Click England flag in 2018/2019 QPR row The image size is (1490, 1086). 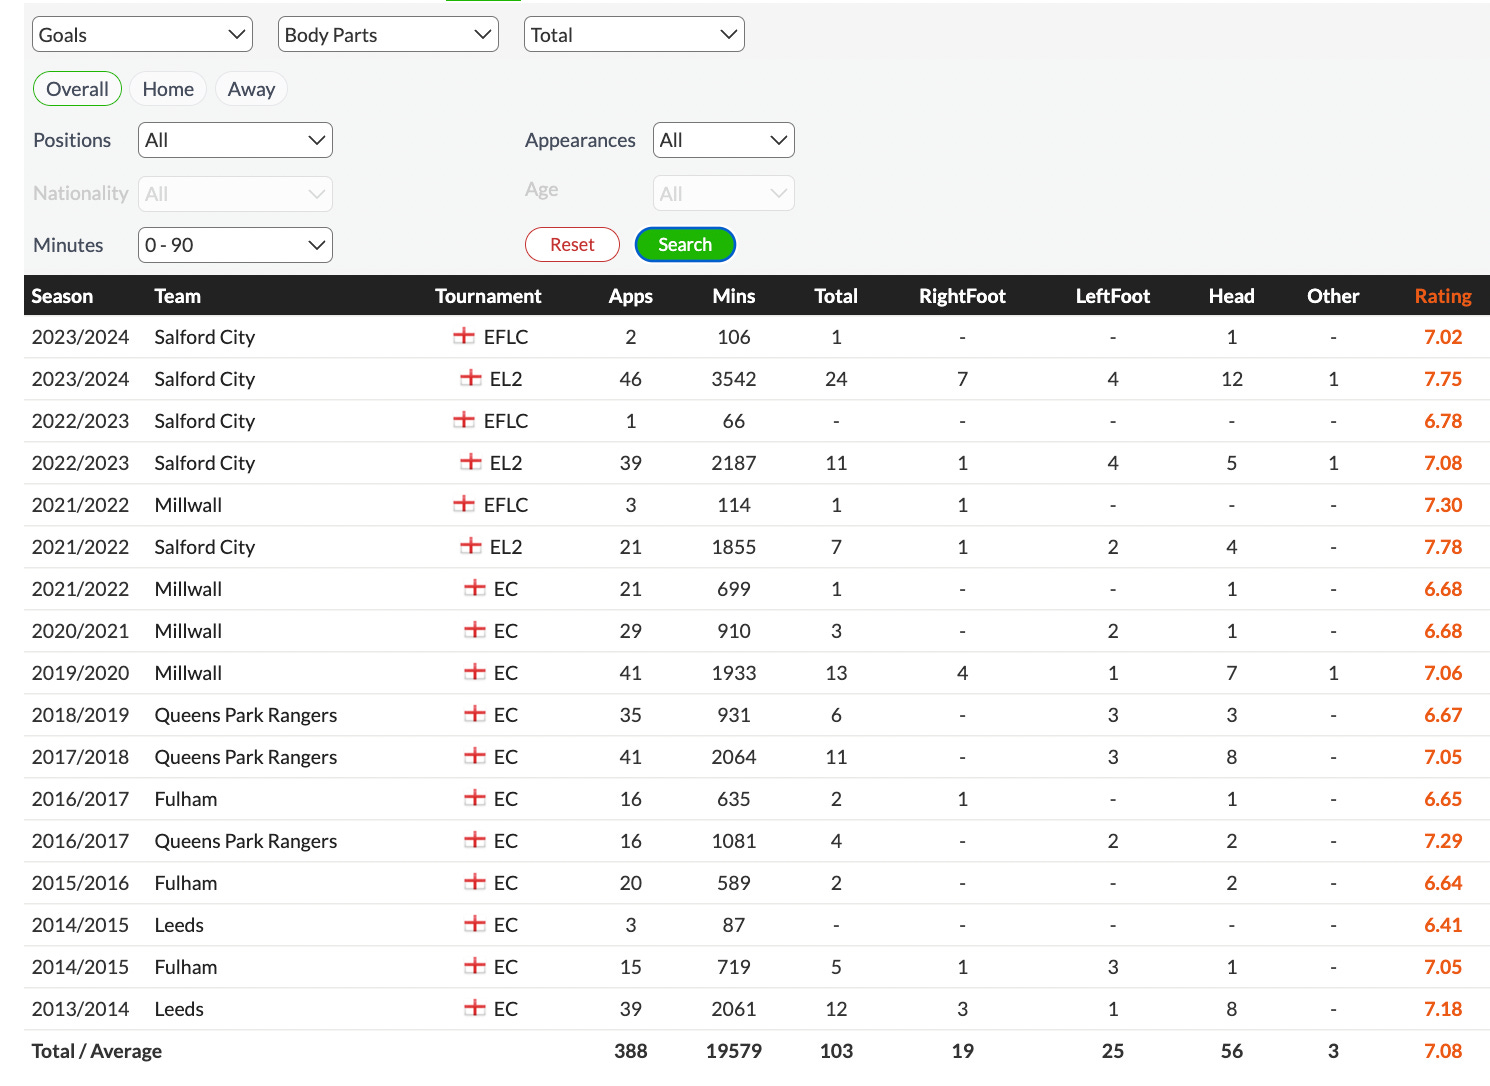click(x=475, y=714)
